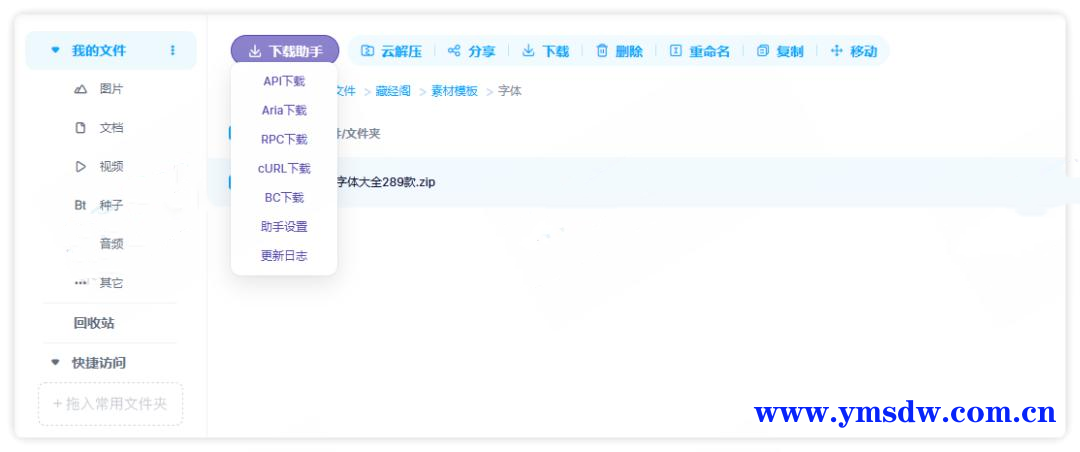Click the cloud unzip icon

[368, 51]
